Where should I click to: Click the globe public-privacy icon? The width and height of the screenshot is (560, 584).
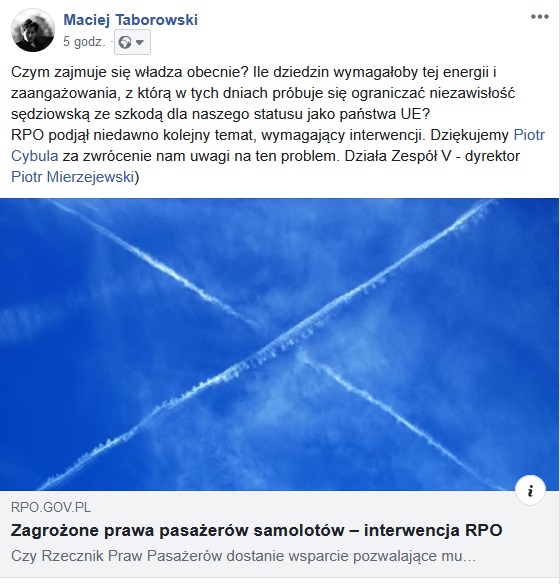tap(125, 42)
